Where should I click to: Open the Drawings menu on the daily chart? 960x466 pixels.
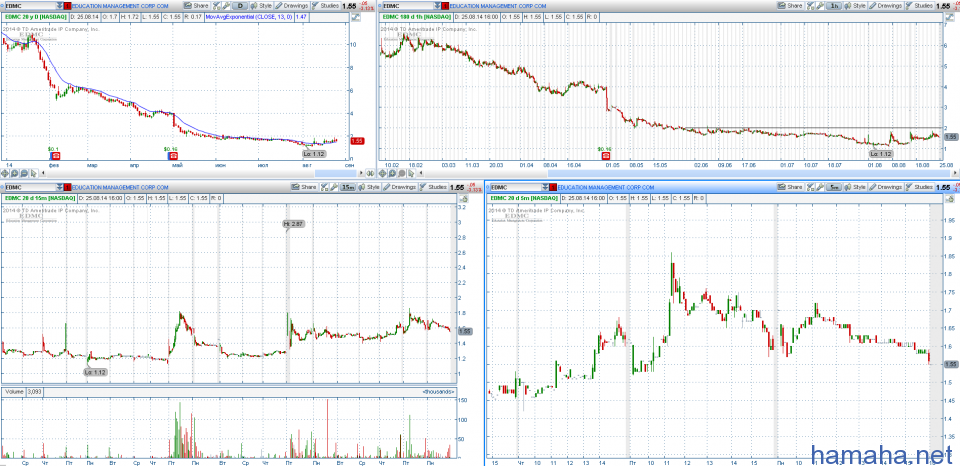292,6
